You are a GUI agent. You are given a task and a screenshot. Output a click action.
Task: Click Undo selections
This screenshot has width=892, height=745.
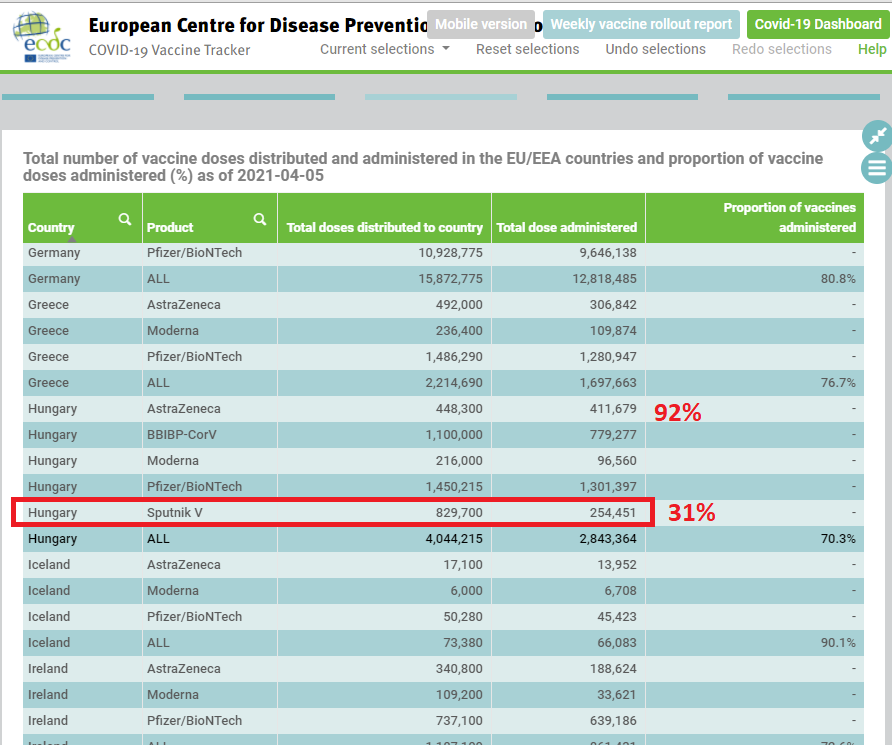click(x=655, y=49)
